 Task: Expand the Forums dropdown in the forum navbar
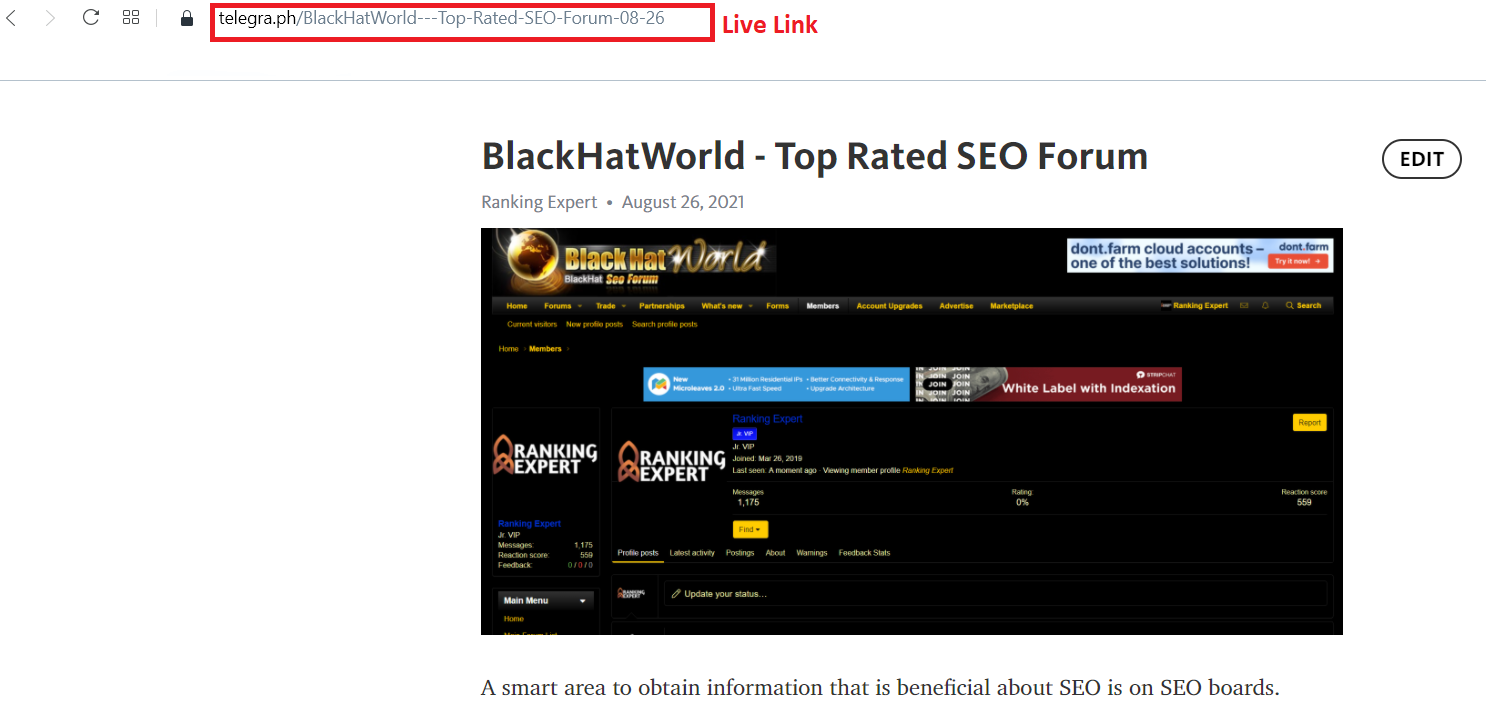pos(562,306)
